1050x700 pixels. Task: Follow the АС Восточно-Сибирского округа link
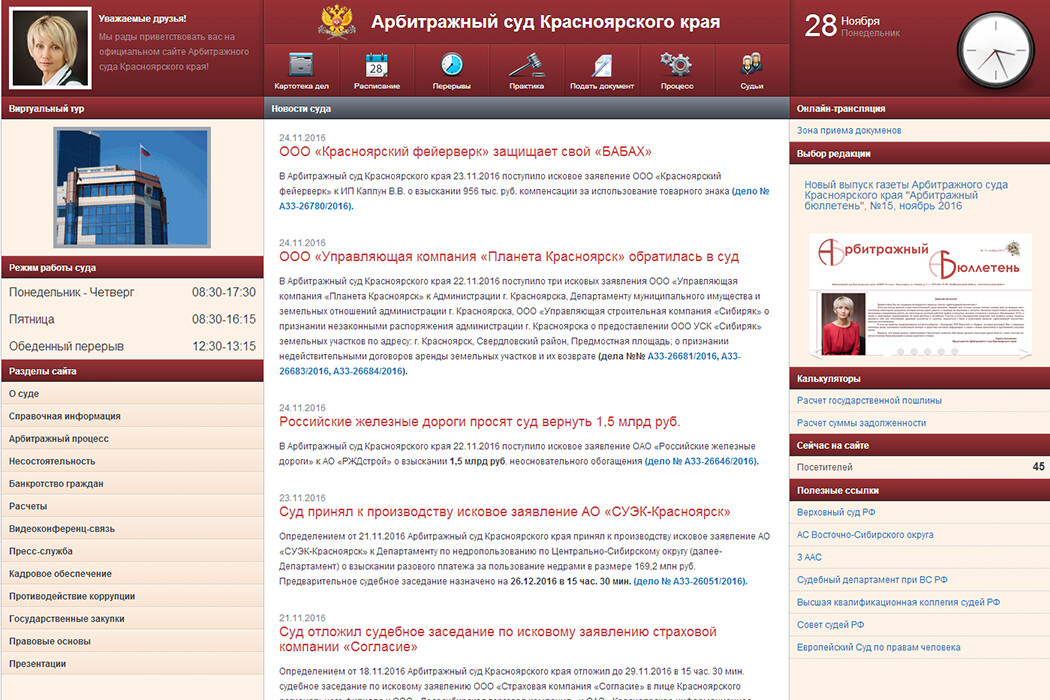click(x=865, y=535)
